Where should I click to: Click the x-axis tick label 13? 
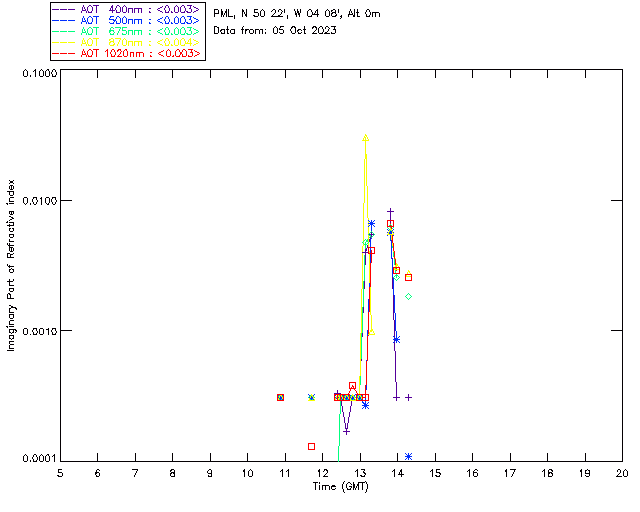point(360,474)
